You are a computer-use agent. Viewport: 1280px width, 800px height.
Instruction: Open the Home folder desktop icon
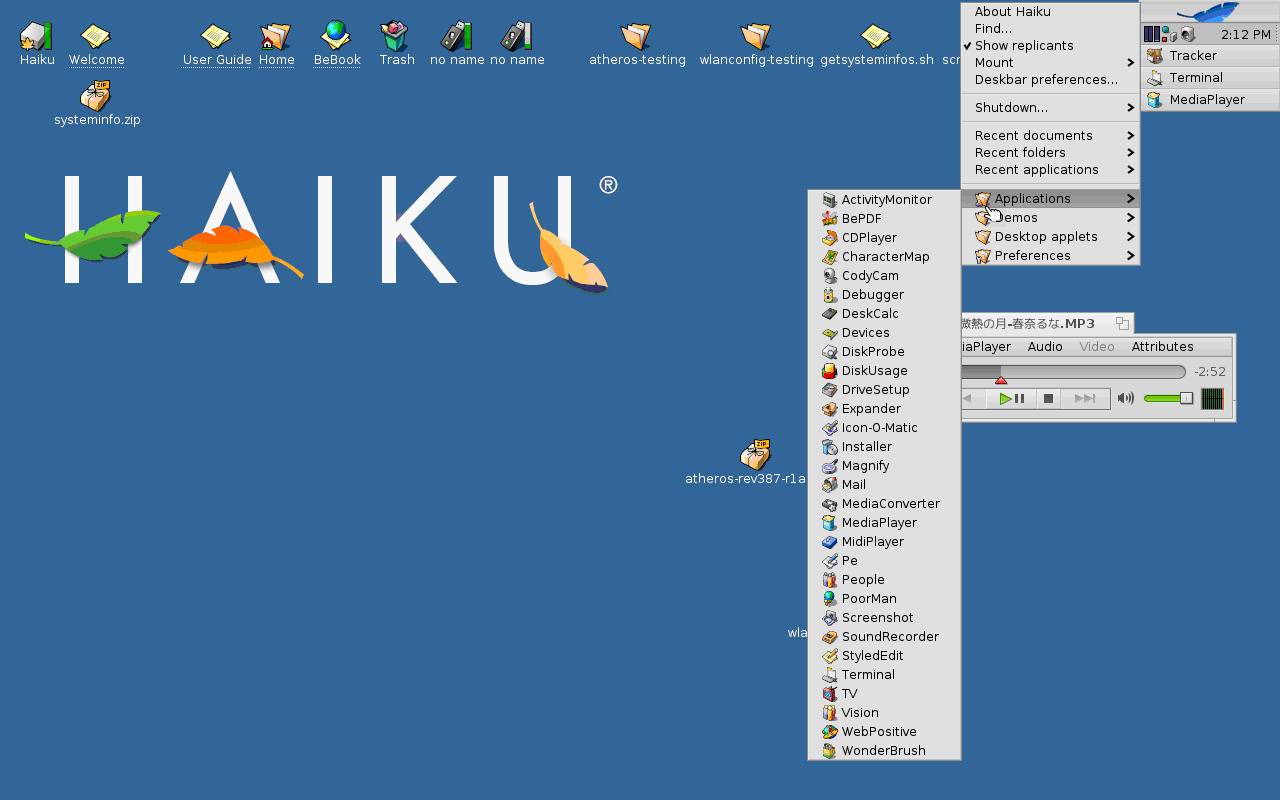276,38
